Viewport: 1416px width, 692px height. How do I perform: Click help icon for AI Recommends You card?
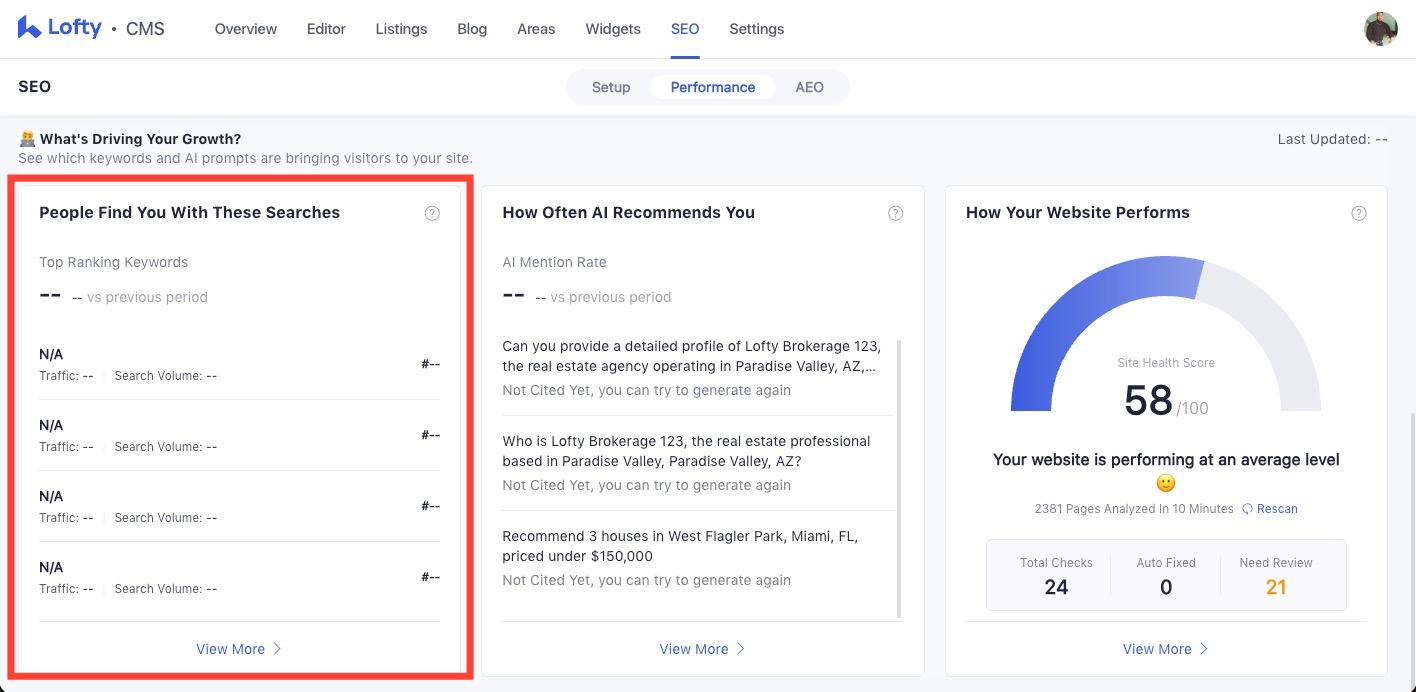pos(896,213)
